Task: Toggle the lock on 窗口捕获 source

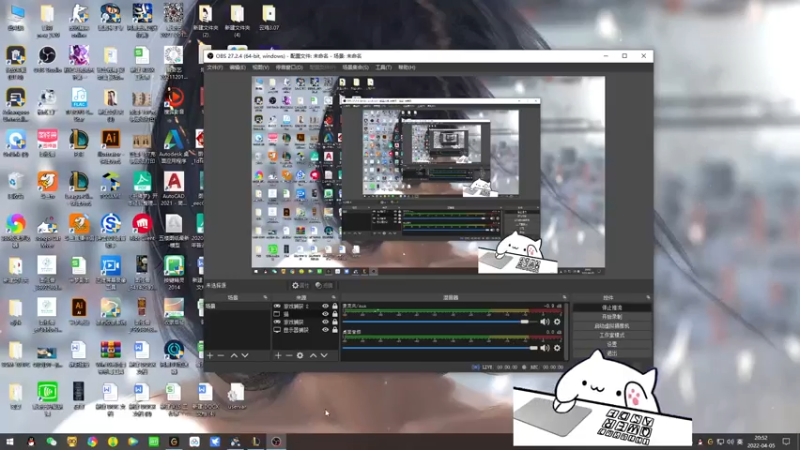Action: (x=335, y=322)
